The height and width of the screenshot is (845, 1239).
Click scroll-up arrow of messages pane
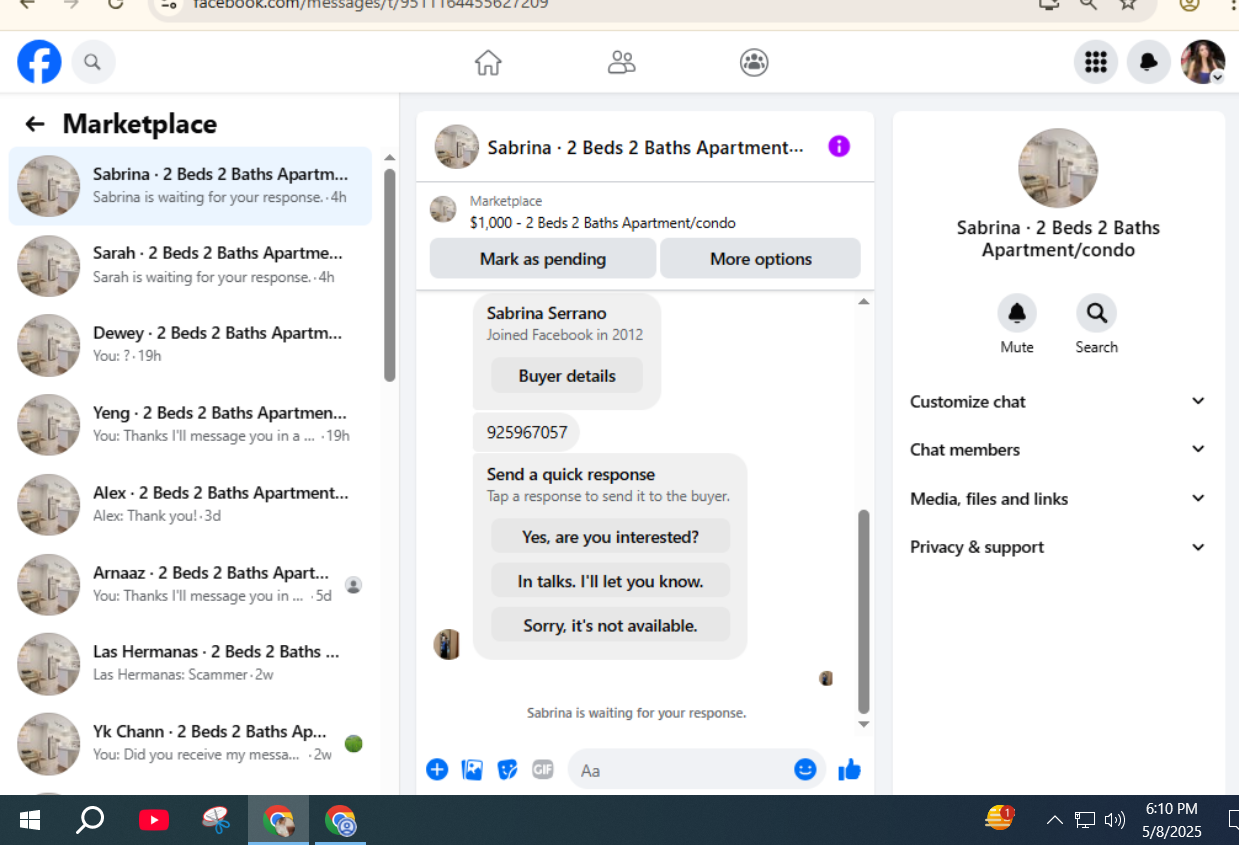coord(864,301)
